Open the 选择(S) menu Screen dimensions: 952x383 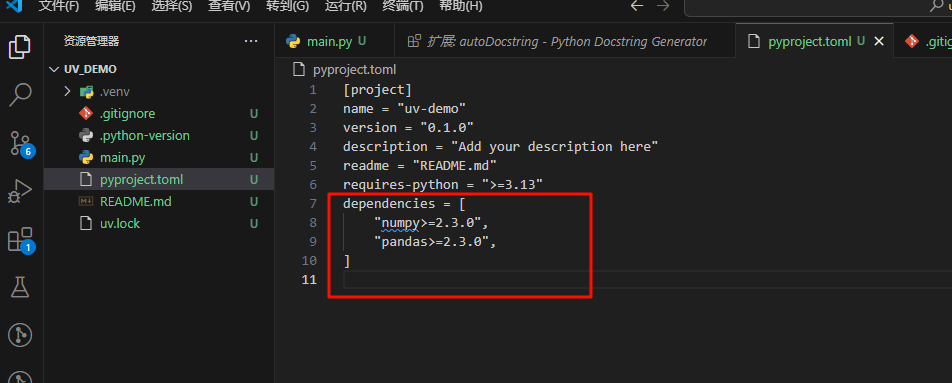click(172, 6)
